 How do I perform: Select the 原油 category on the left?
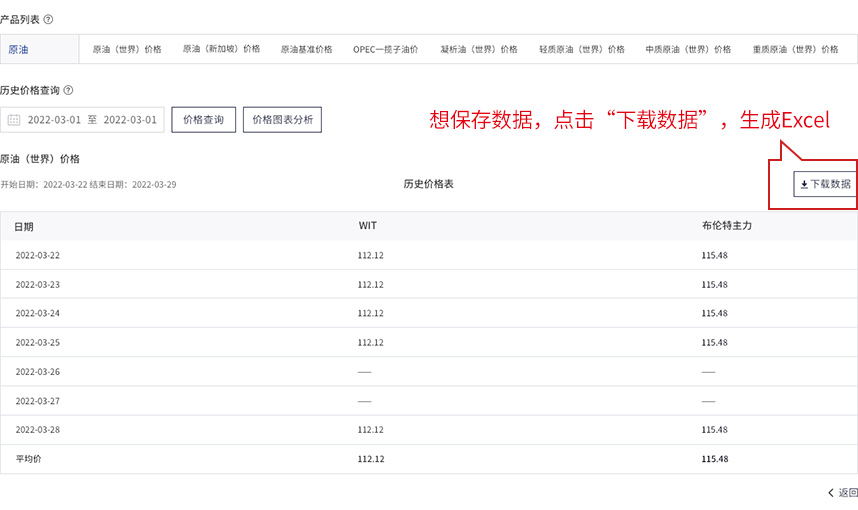19,49
